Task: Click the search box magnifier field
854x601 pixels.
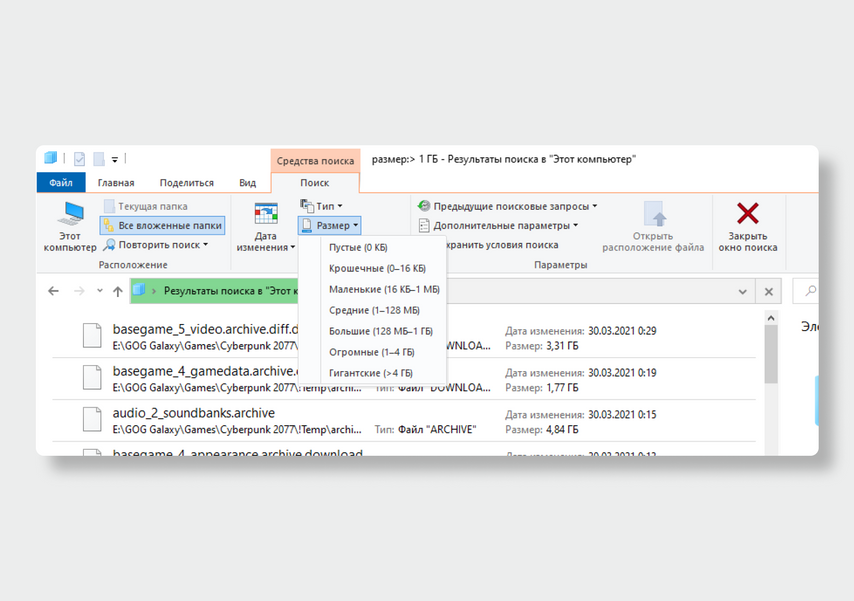Action: coord(805,291)
